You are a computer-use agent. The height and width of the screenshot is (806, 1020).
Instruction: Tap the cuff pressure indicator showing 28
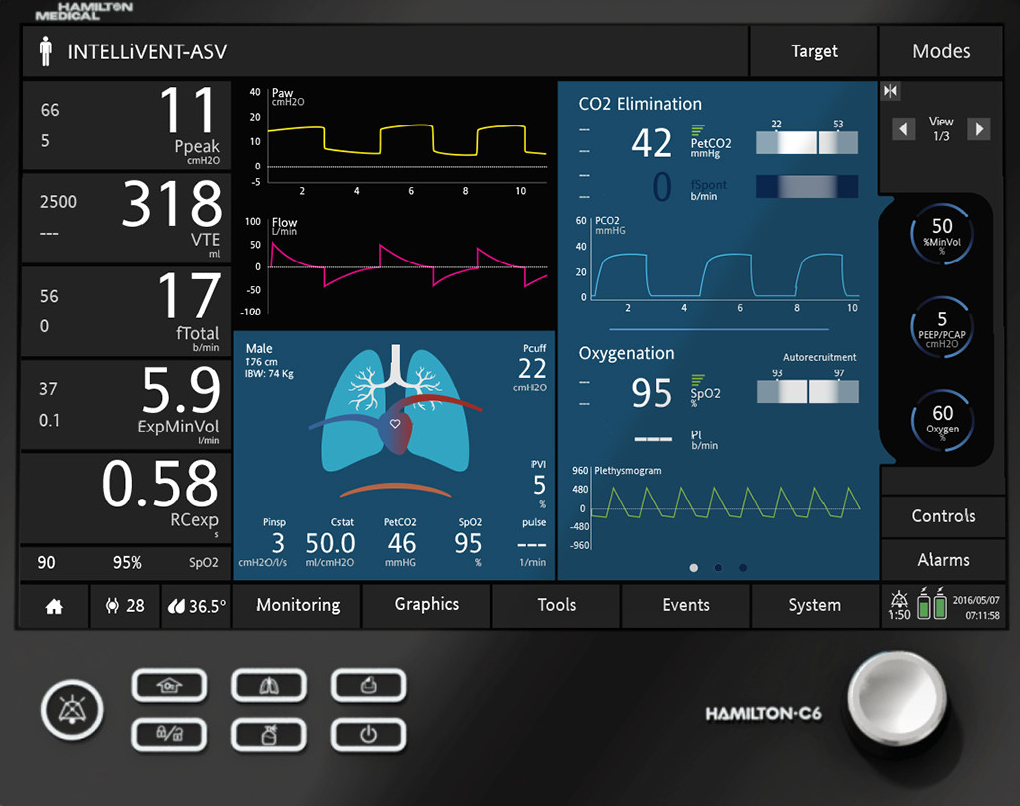click(125, 606)
